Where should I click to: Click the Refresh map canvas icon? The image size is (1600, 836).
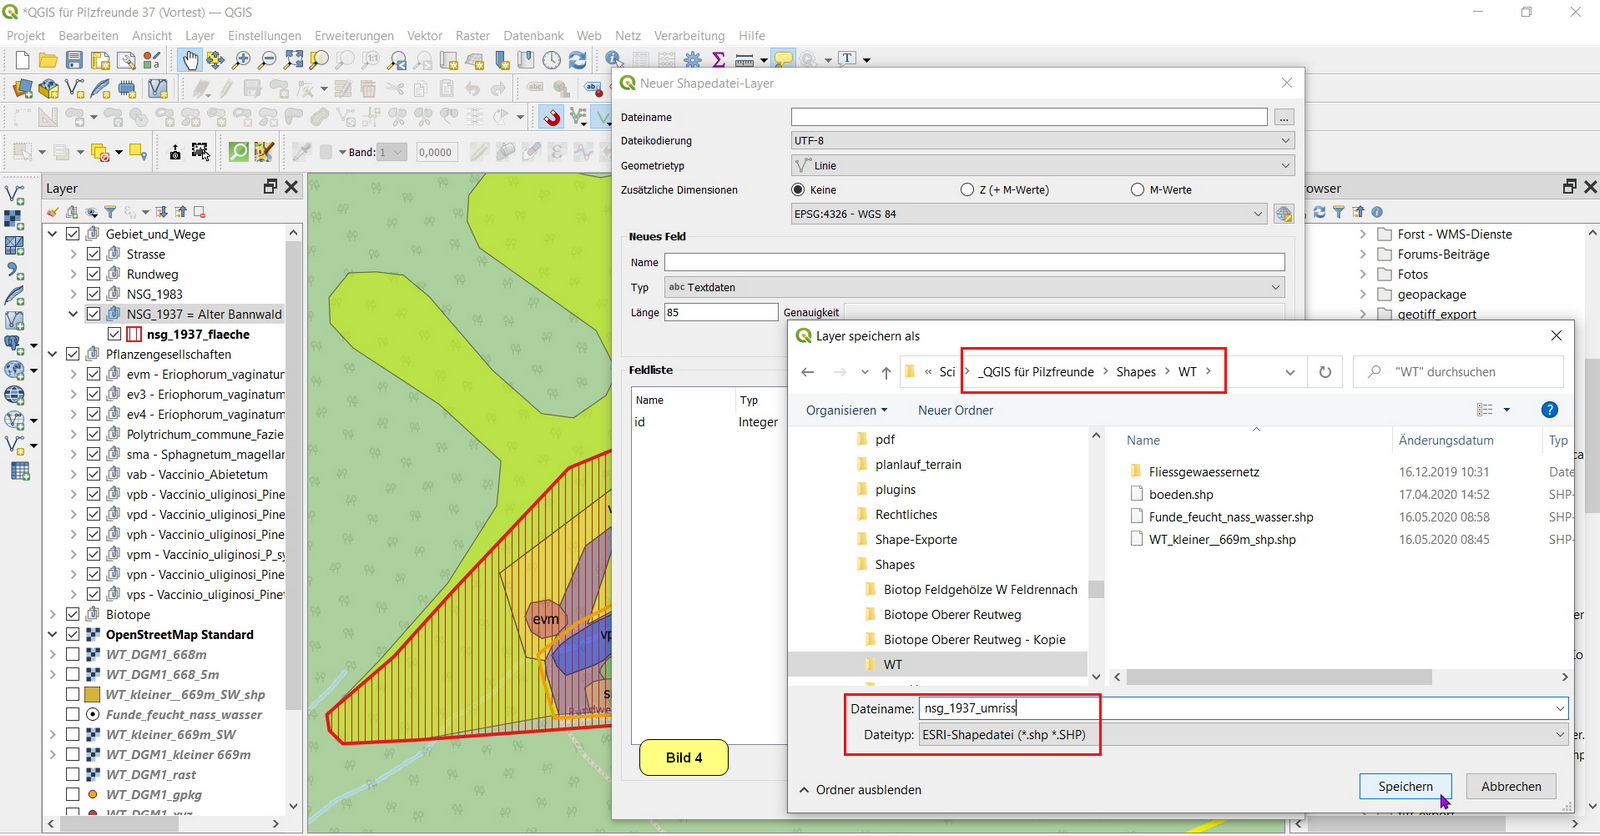coord(578,61)
